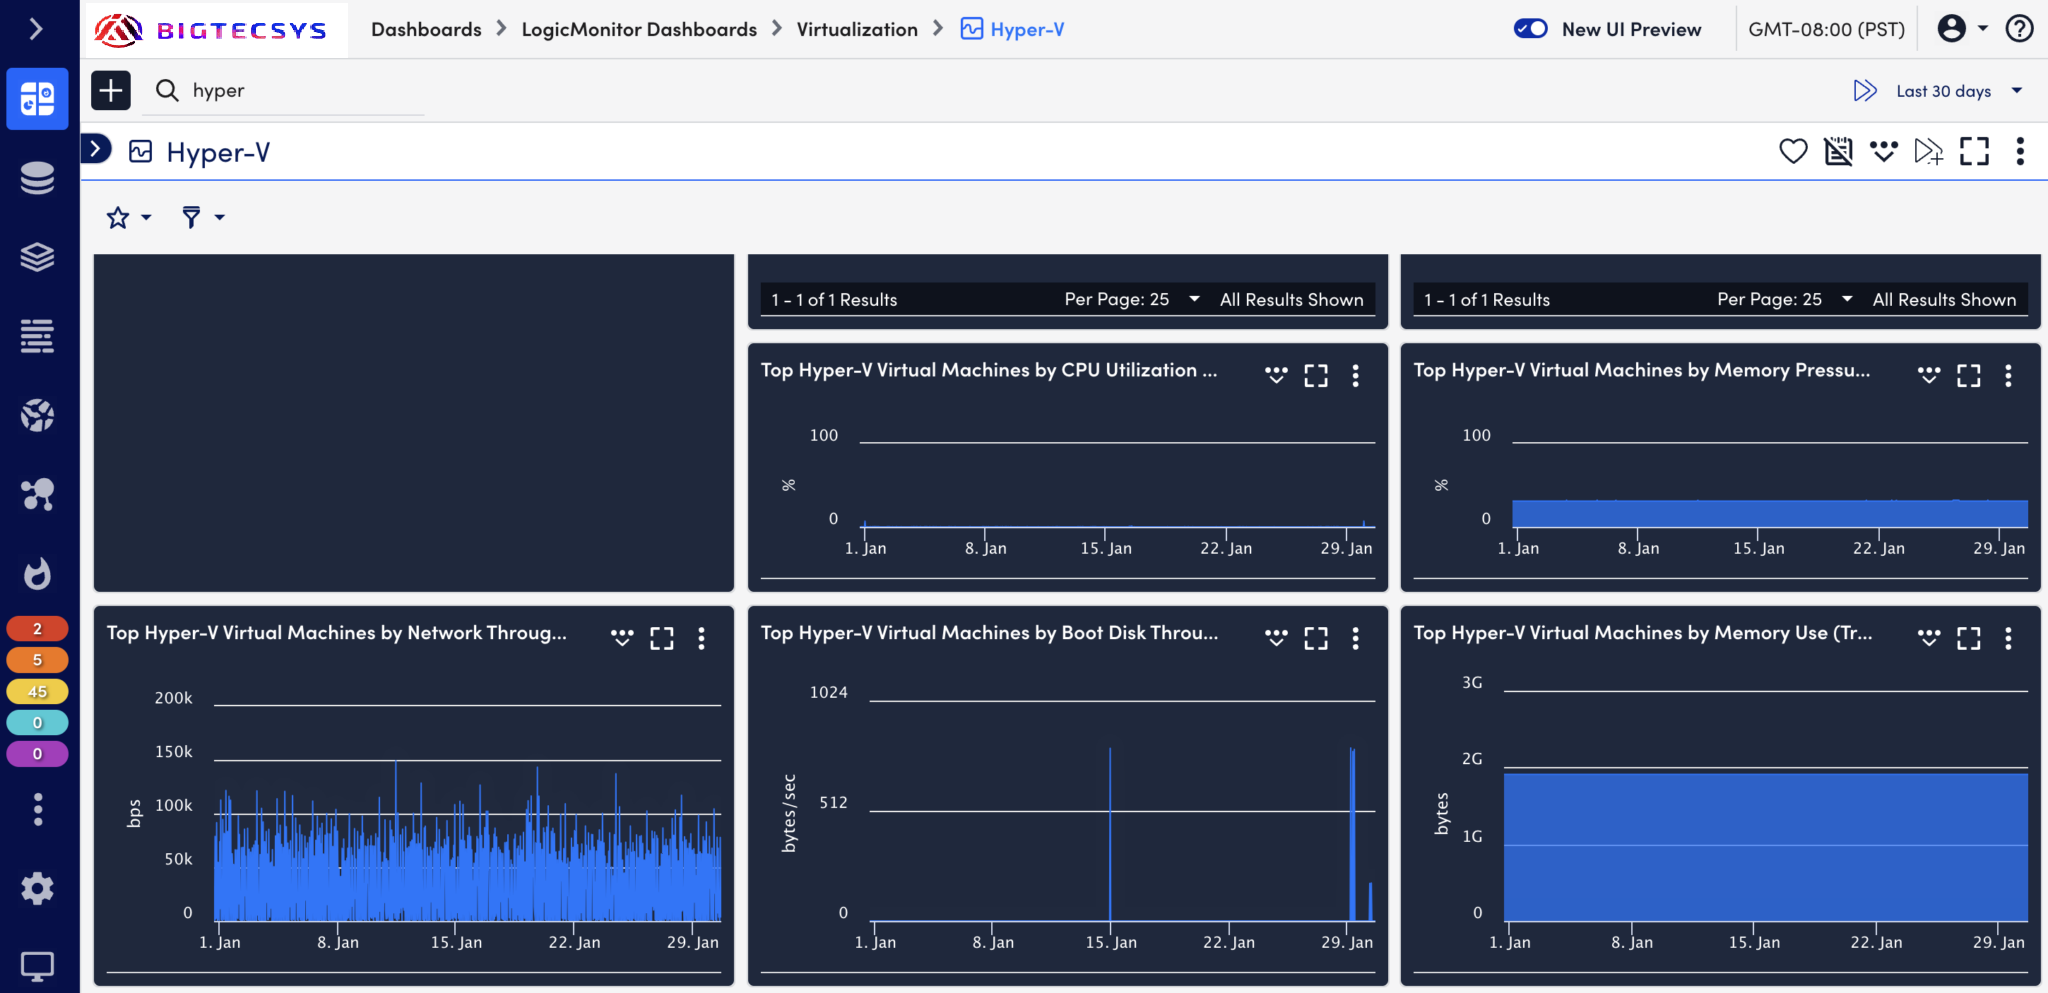Click the time range play icon
The image size is (2048, 993).
[x=1865, y=91]
